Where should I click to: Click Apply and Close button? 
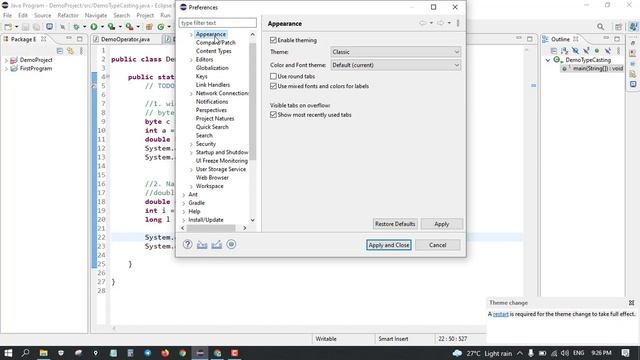[x=389, y=245]
